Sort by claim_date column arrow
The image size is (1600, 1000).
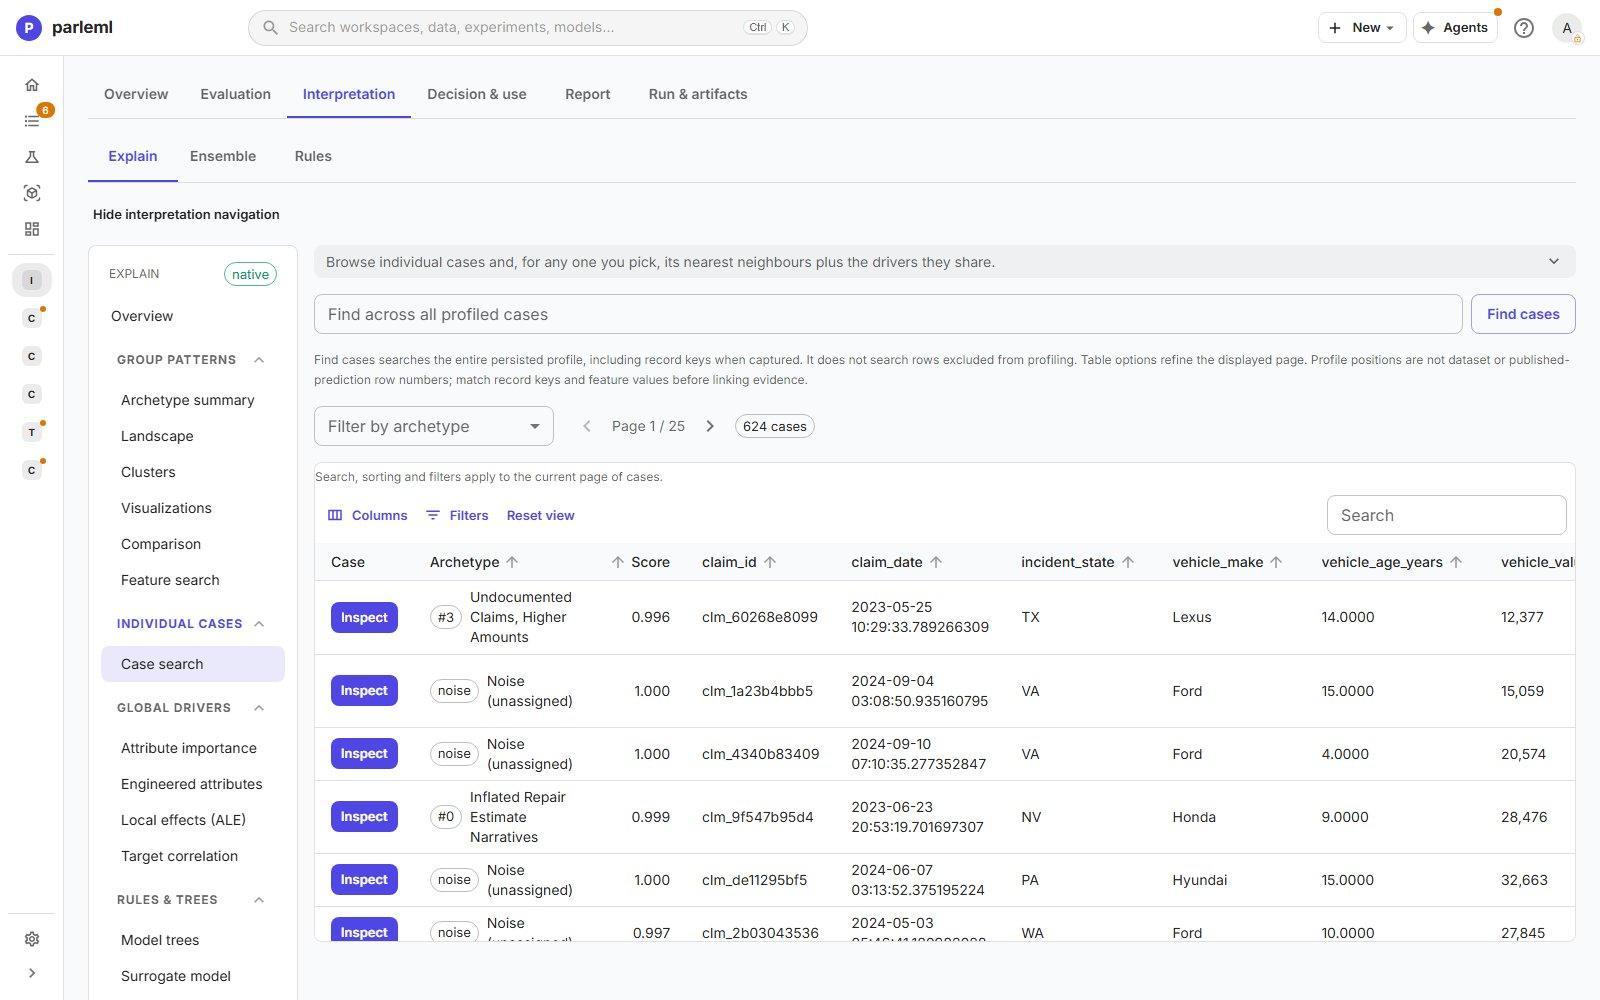936,562
